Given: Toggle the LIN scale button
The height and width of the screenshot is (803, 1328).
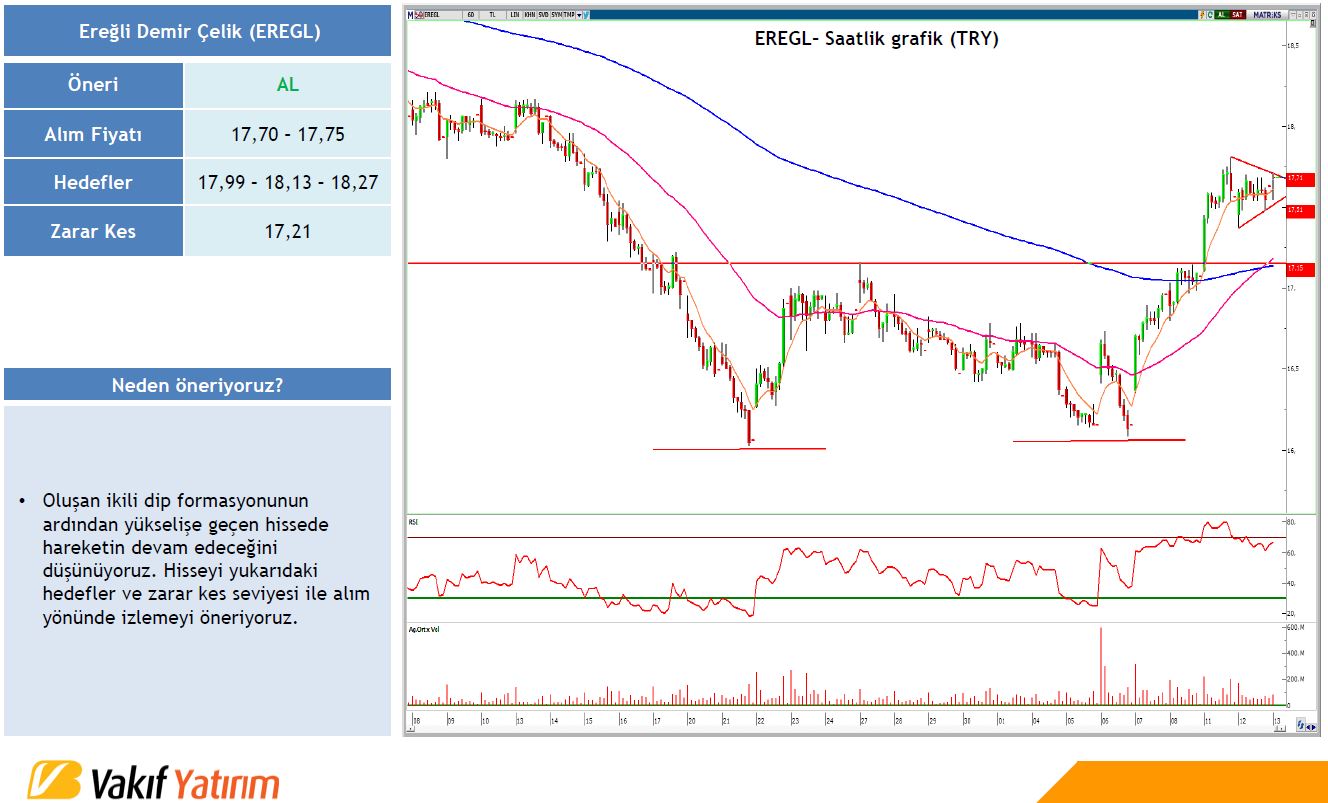Looking at the screenshot, I should click(515, 15).
